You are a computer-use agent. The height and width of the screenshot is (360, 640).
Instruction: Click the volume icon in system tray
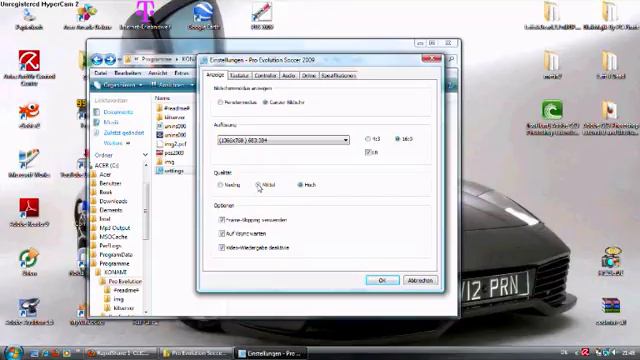pyautogui.click(x=613, y=352)
